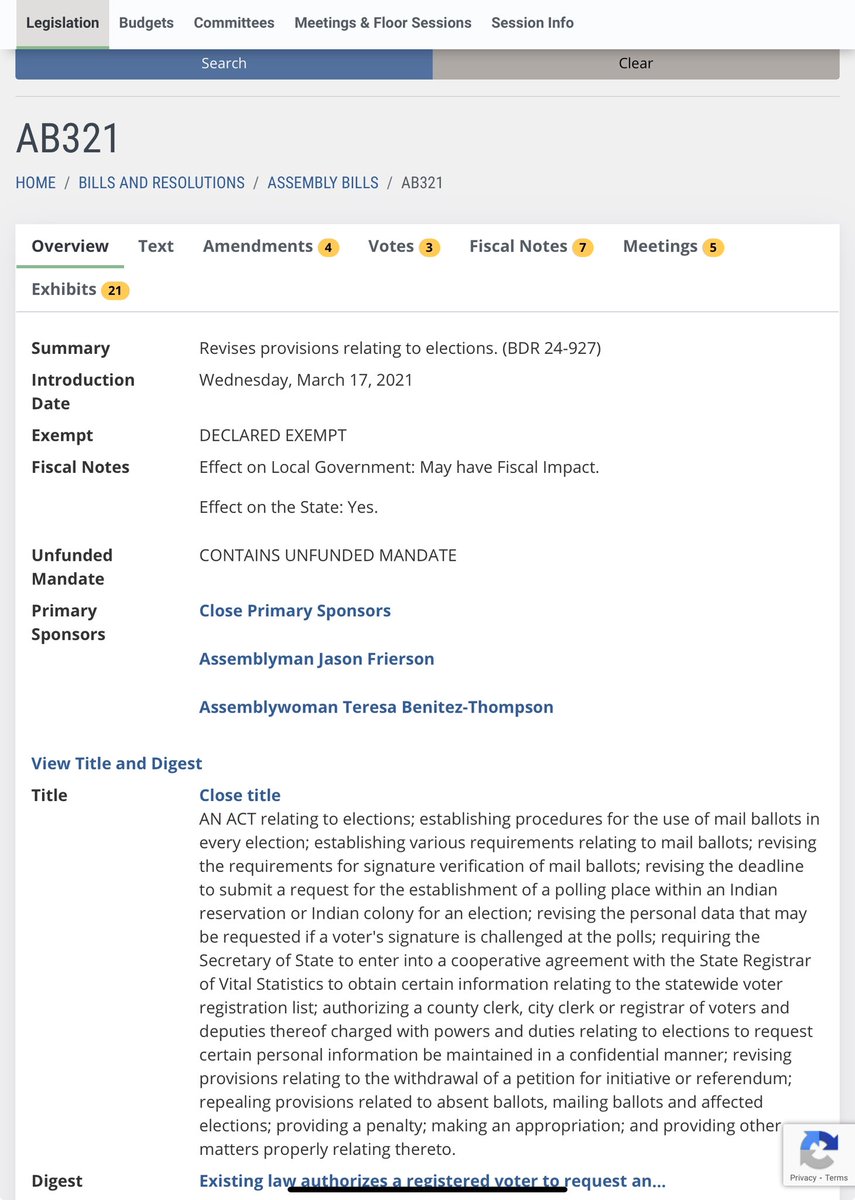Viewport: 855px width, 1200px height.
Task: Open the Budgets menu
Action: click(146, 23)
